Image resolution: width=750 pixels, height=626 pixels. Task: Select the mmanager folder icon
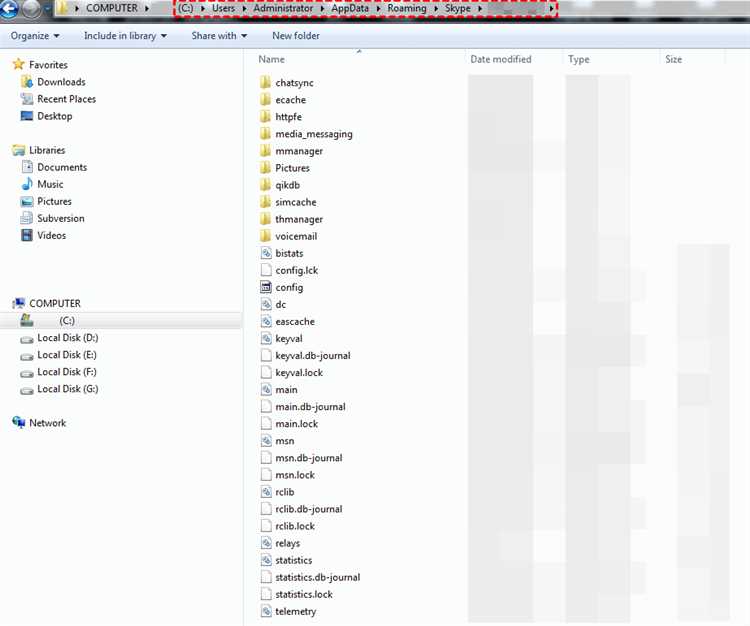(x=265, y=151)
